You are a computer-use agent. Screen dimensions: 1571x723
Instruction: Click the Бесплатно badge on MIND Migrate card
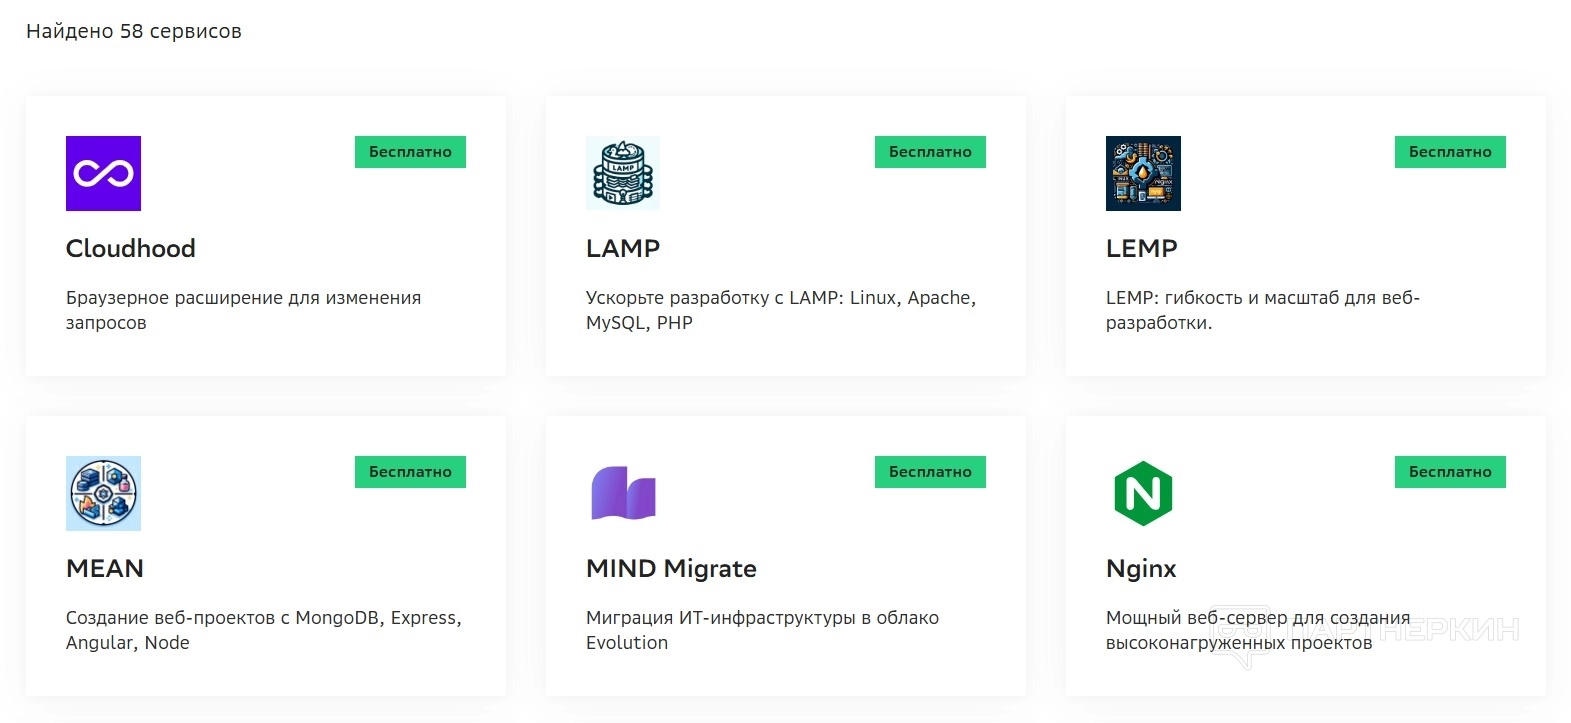pos(930,472)
